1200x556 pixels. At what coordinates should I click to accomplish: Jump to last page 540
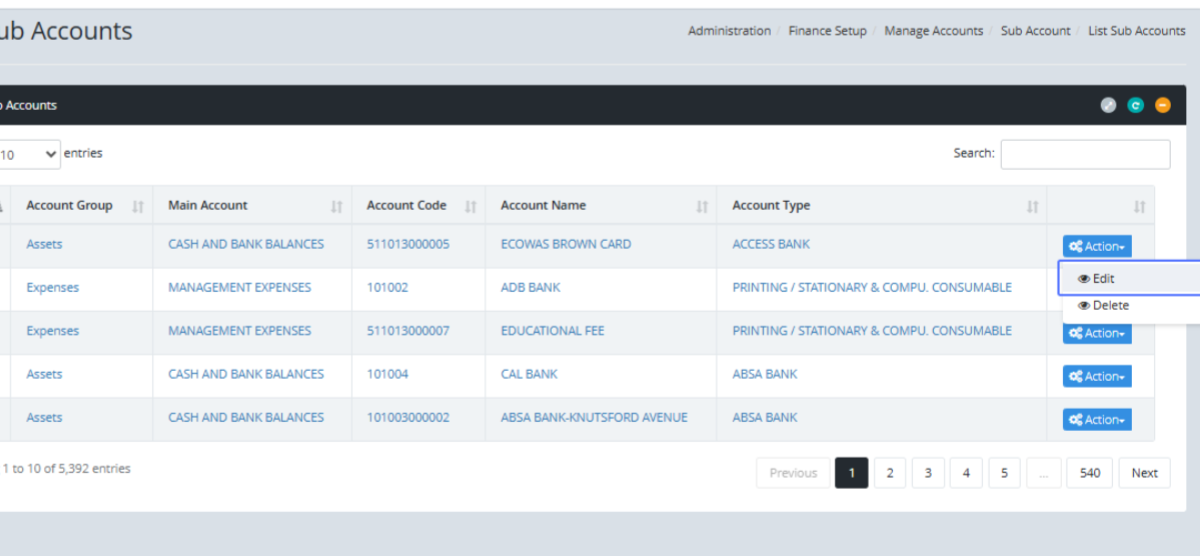tap(1089, 473)
